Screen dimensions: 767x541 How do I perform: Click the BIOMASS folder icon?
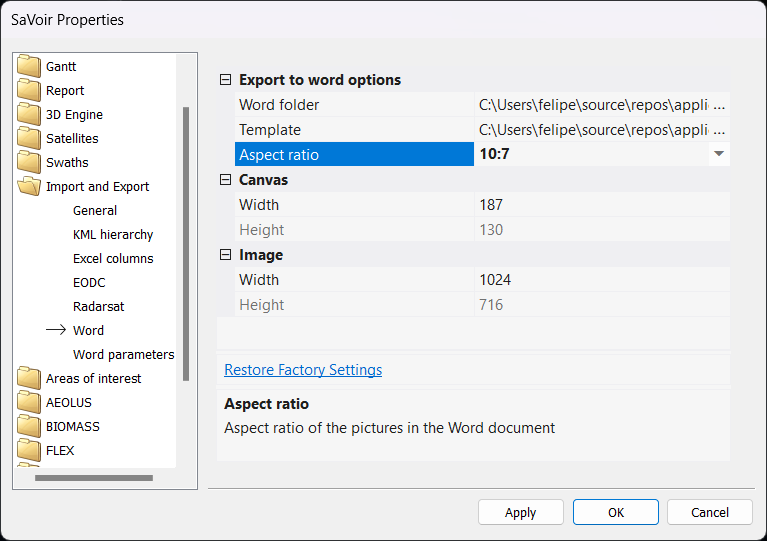tap(29, 427)
